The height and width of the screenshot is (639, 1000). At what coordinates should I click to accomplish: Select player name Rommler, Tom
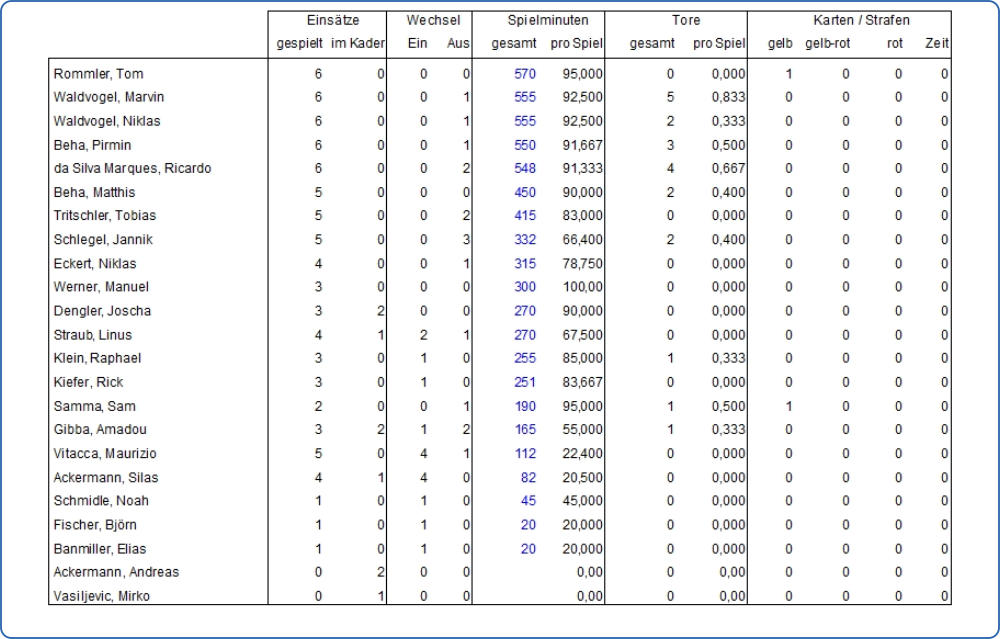(98, 74)
